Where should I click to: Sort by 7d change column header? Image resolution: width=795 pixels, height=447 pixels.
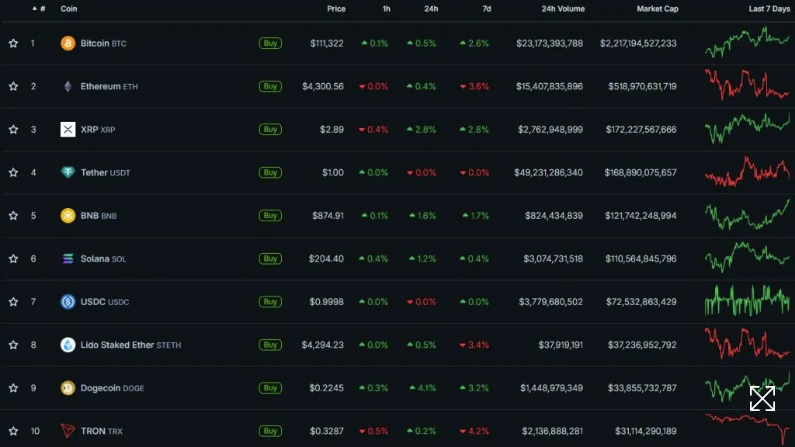click(486, 9)
